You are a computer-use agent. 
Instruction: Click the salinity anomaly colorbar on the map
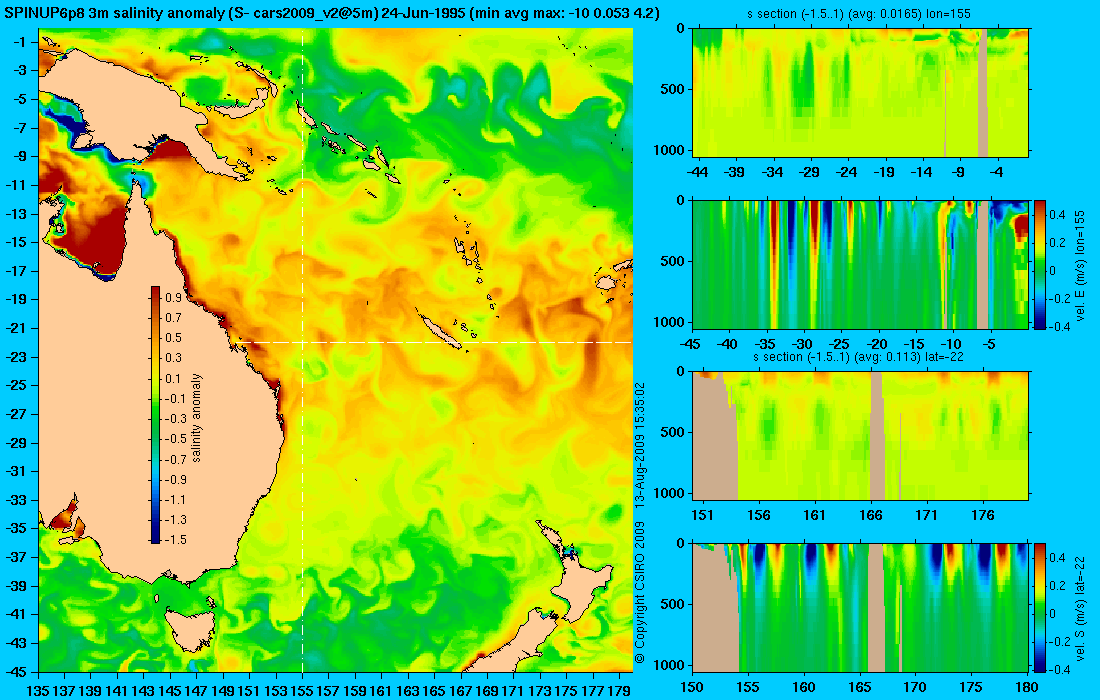pos(156,414)
